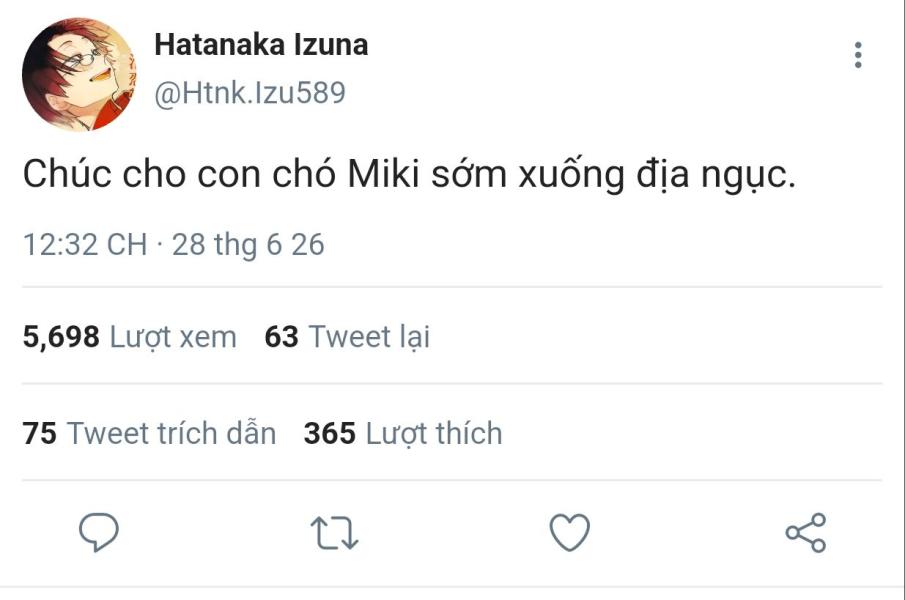Show the 365 Lượt thích list
Viewport: 905px width, 600px height.
tap(403, 433)
